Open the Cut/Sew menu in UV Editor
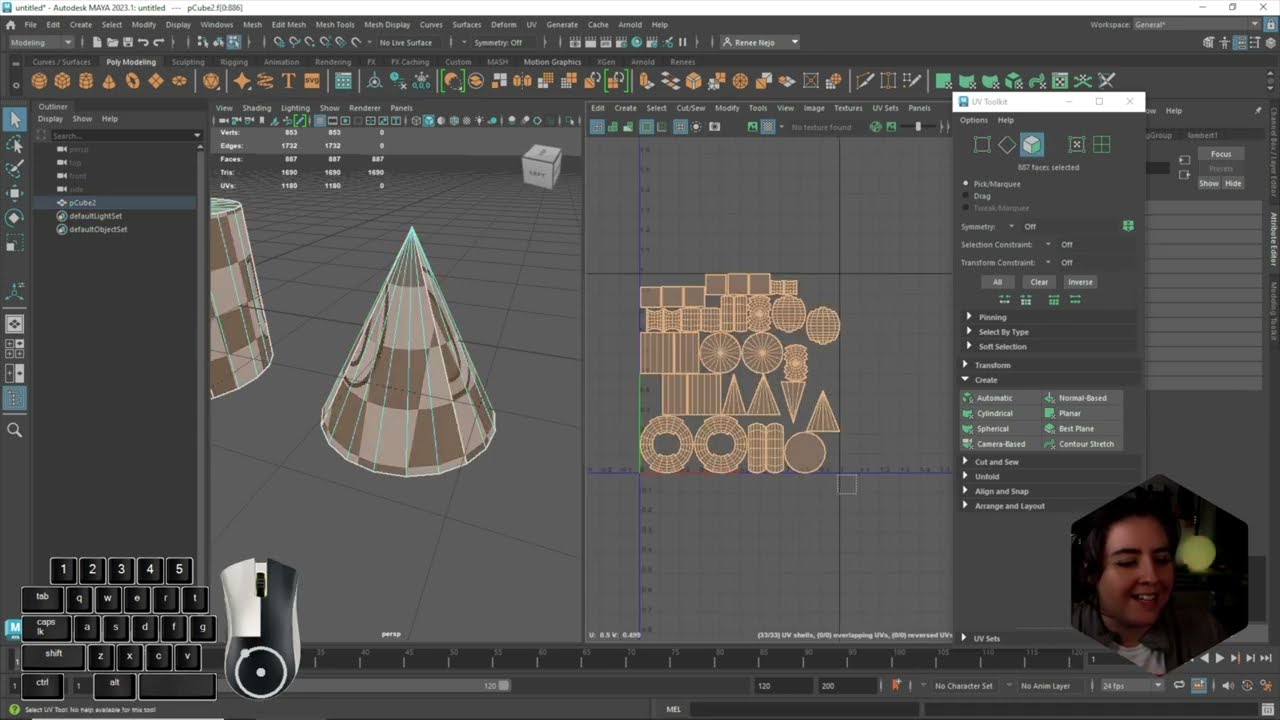1280x720 pixels. pyautogui.click(x=691, y=108)
